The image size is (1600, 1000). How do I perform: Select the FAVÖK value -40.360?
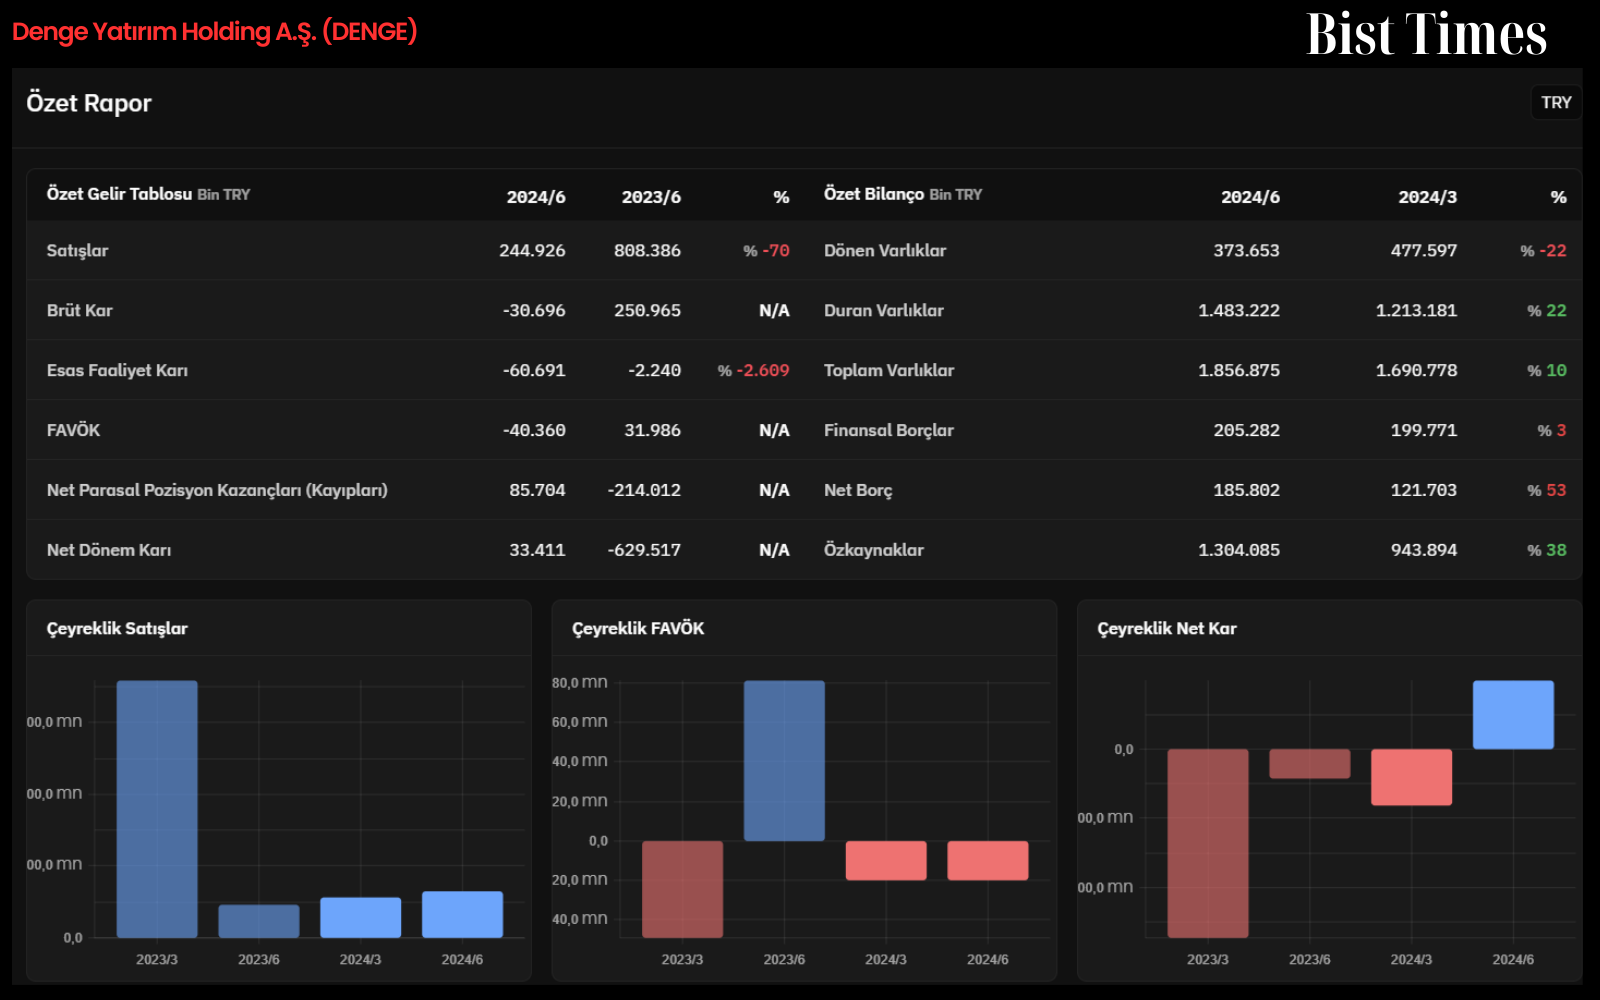(534, 430)
